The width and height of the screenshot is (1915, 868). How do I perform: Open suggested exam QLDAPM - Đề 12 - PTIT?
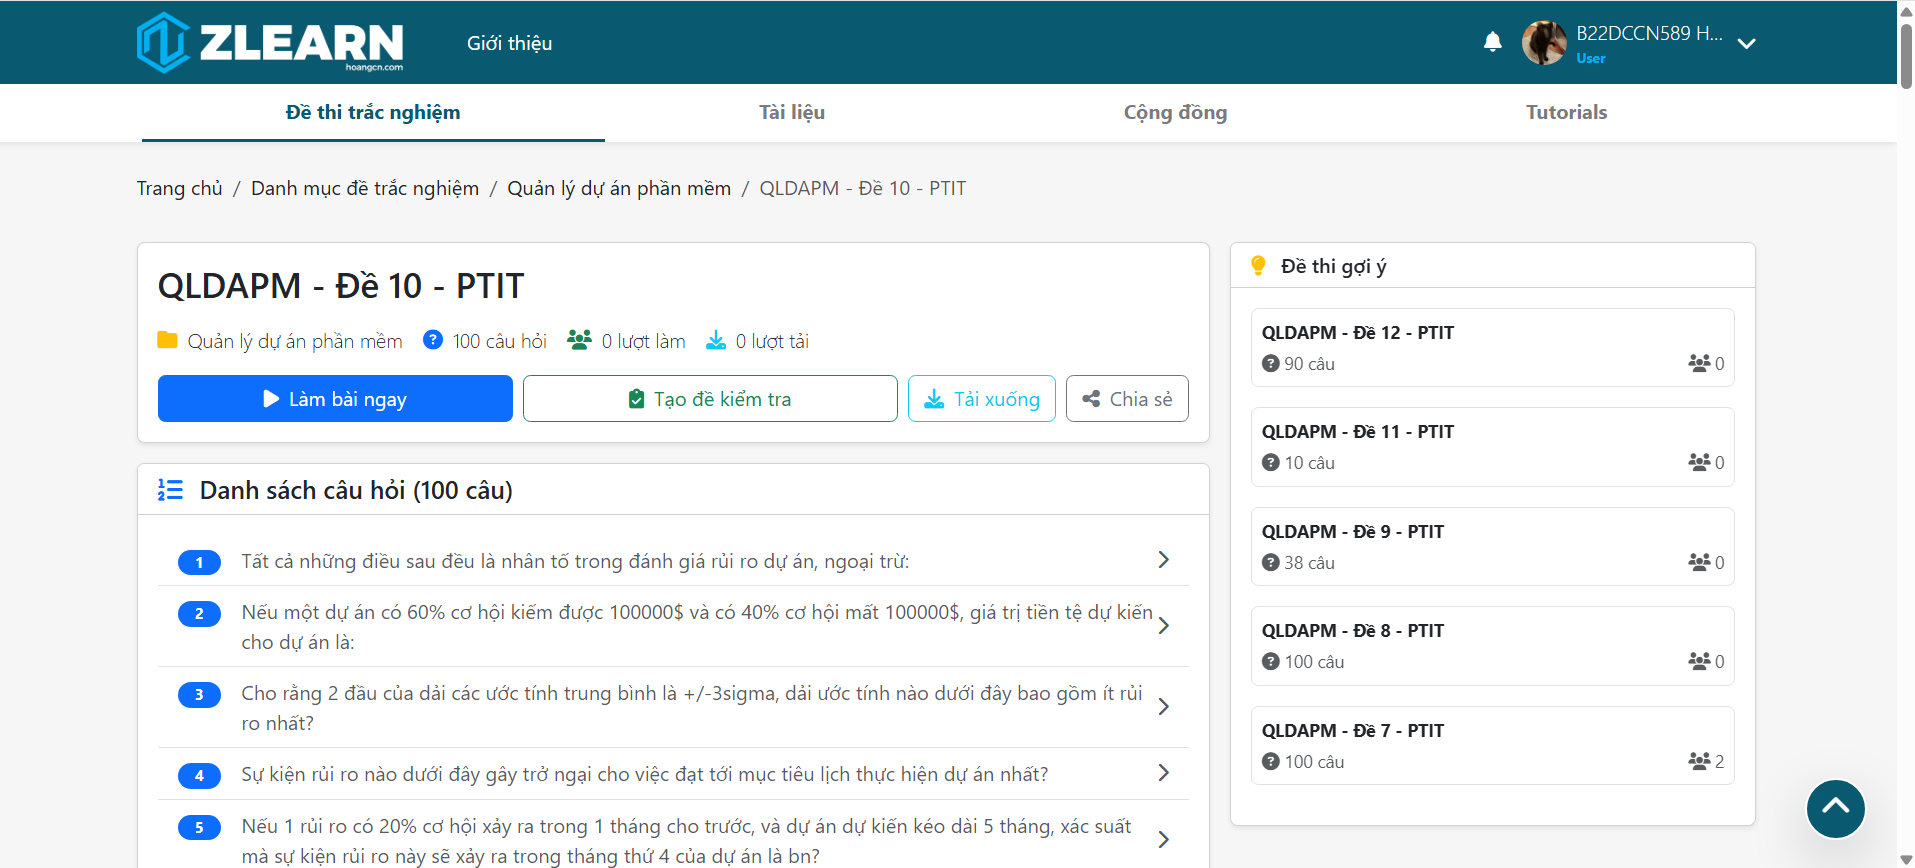point(1357,333)
